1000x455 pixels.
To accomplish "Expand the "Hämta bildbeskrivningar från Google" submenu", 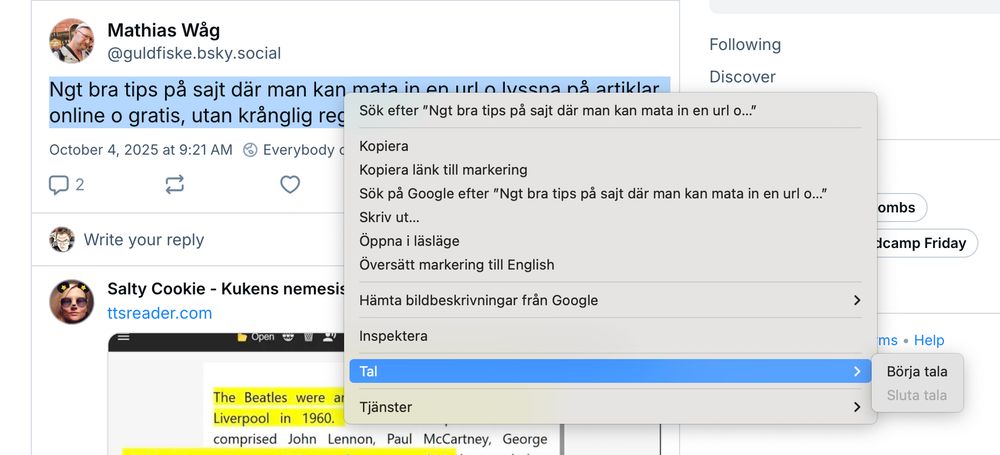I will [x=610, y=300].
